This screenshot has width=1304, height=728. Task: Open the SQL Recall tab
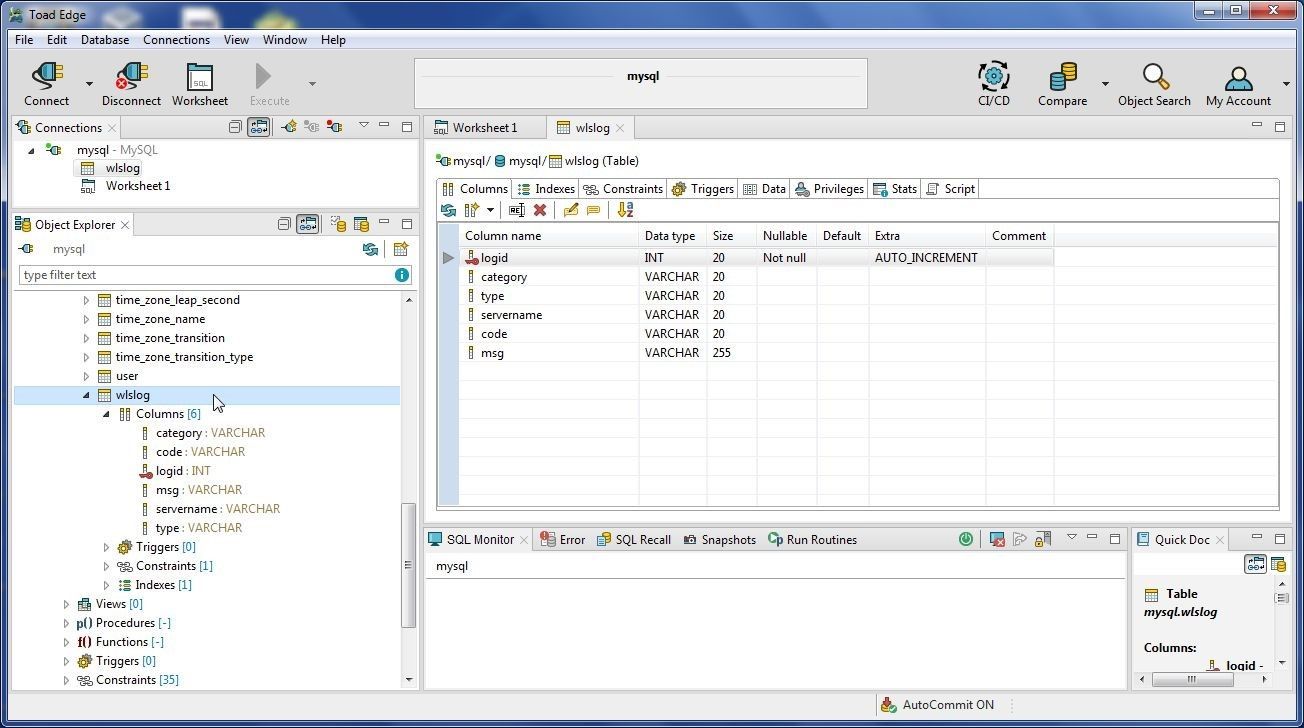(634, 539)
